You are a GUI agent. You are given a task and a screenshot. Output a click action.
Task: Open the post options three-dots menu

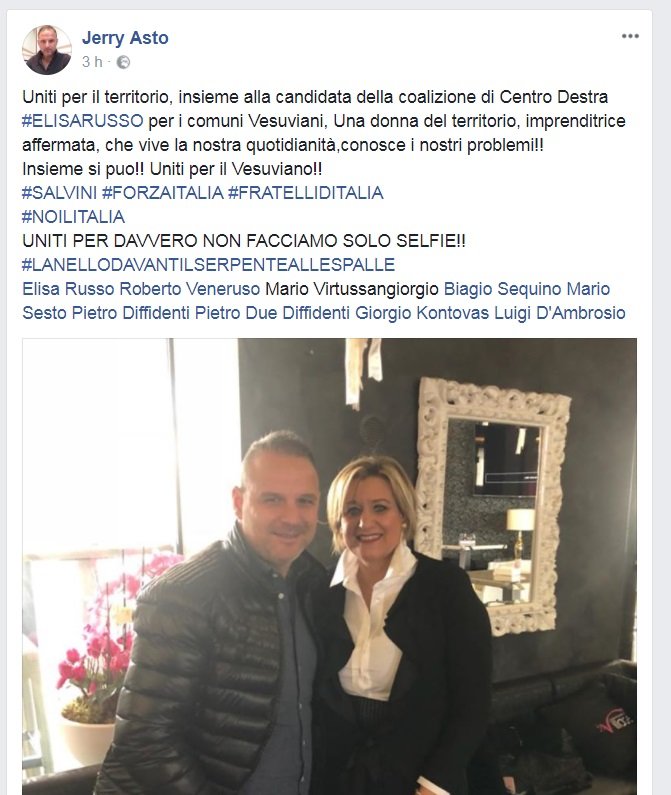click(630, 36)
